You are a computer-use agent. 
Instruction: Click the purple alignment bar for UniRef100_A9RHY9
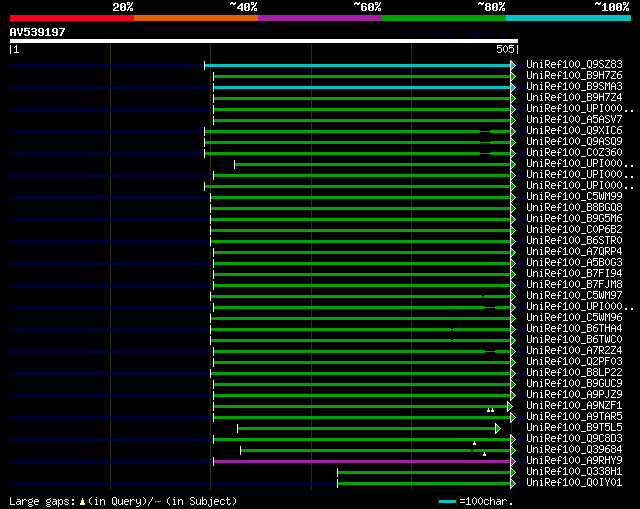(362, 462)
